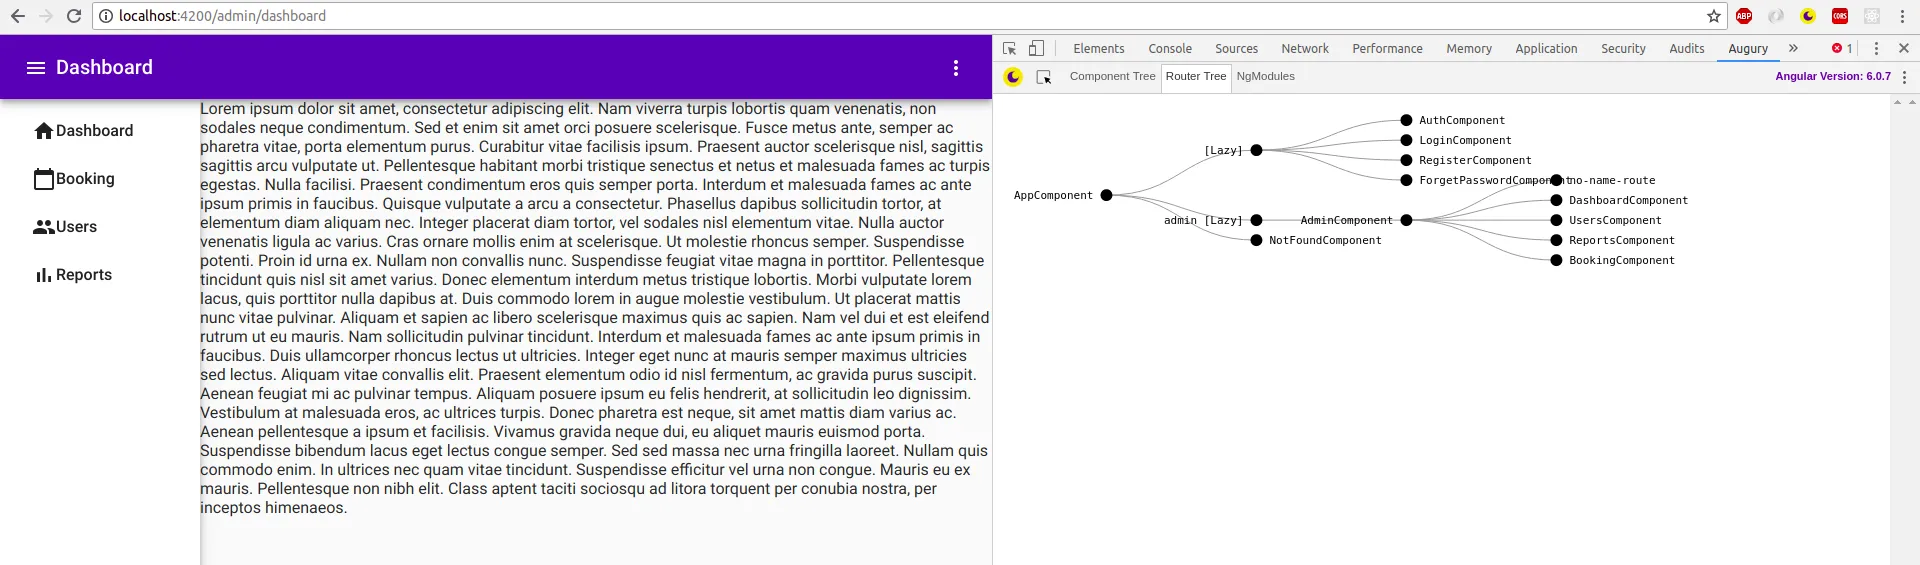Viewport: 1920px width, 565px height.
Task: Open Dashboard header more options menu
Action: [956, 68]
